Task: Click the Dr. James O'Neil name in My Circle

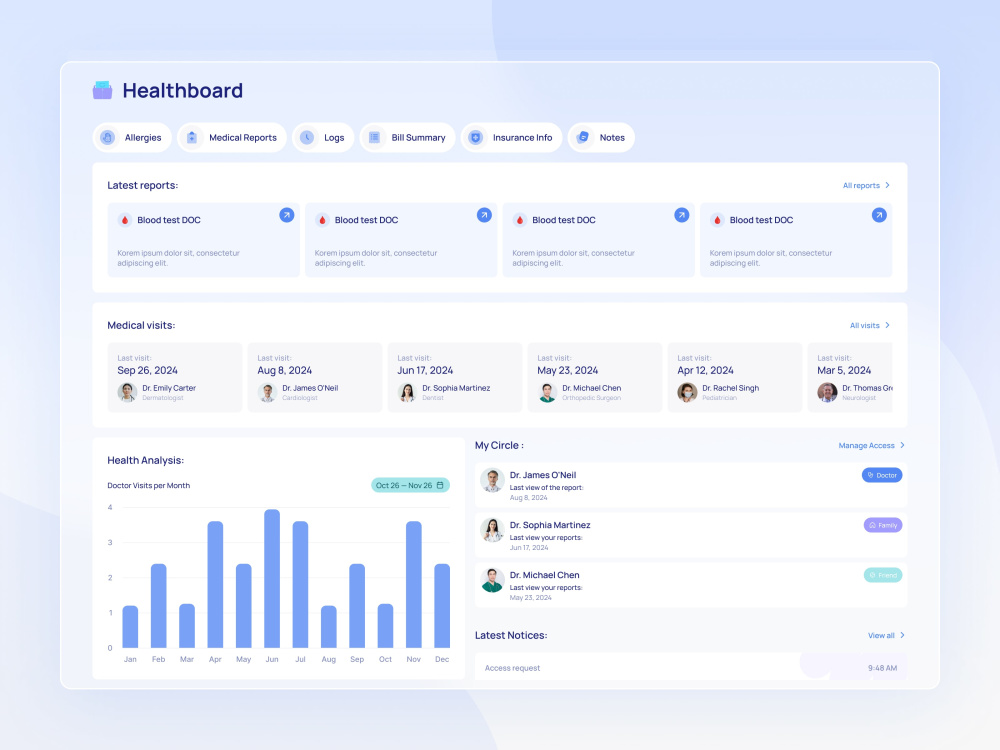Action: (543, 475)
